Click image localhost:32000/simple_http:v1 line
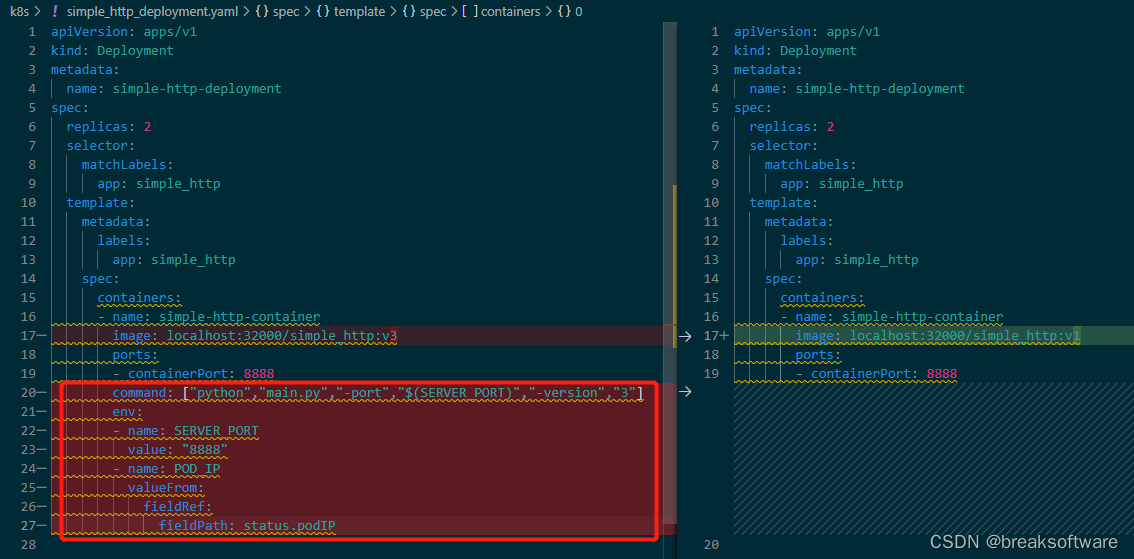1134x559 pixels. pyautogui.click(x=938, y=336)
